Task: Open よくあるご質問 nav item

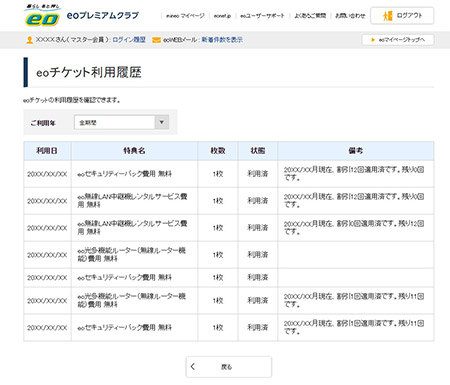Action: (x=310, y=16)
